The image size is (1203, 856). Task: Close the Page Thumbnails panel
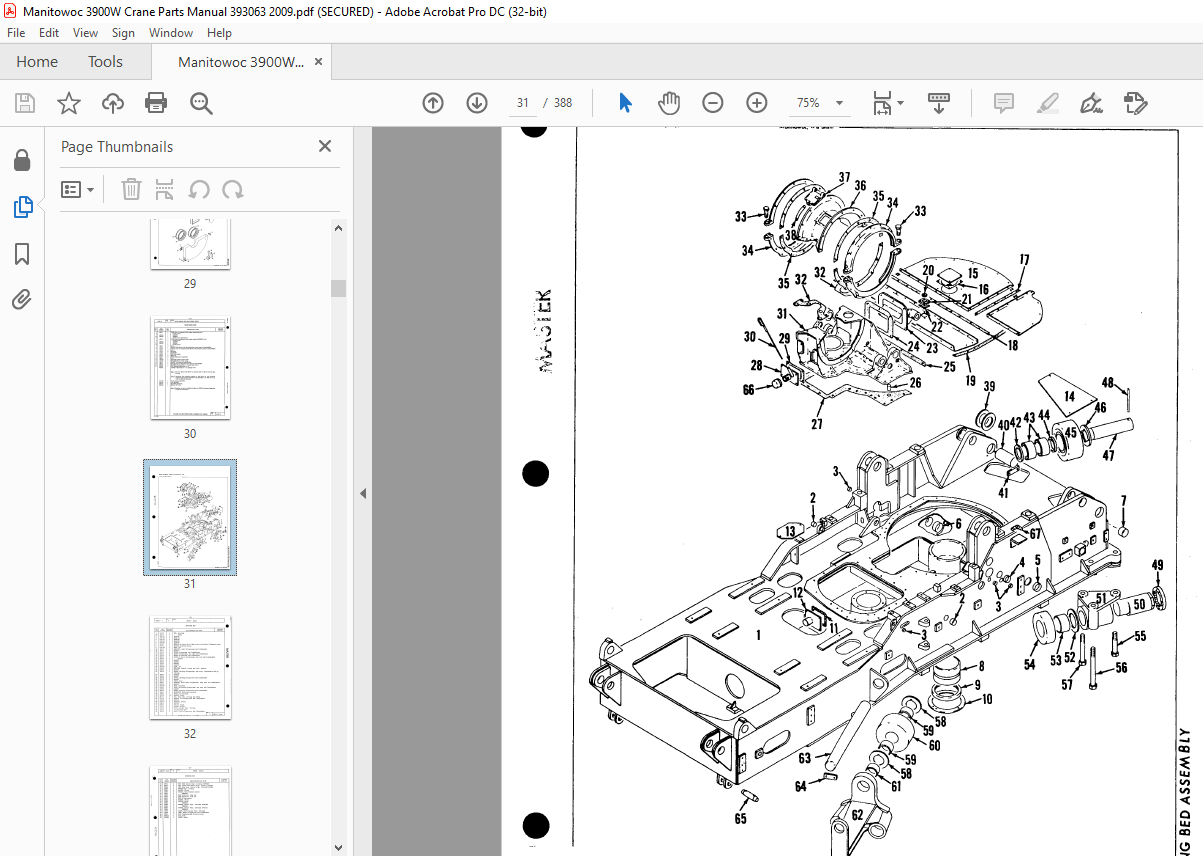[325, 146]
